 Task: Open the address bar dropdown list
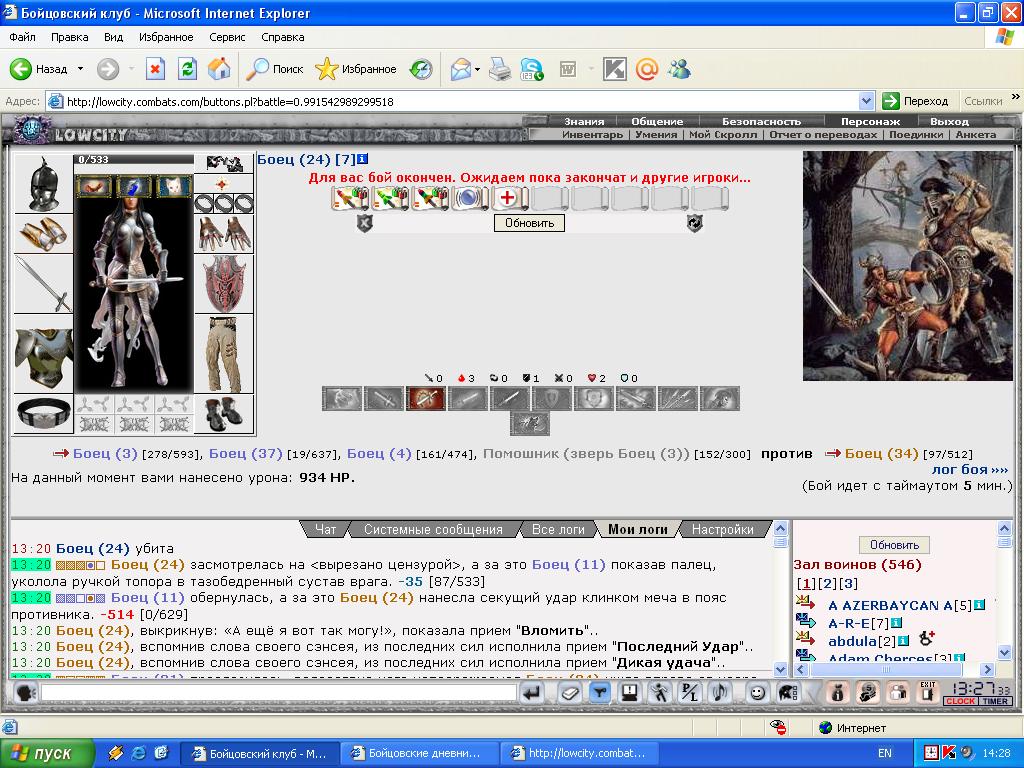click(x=866, y=101)
